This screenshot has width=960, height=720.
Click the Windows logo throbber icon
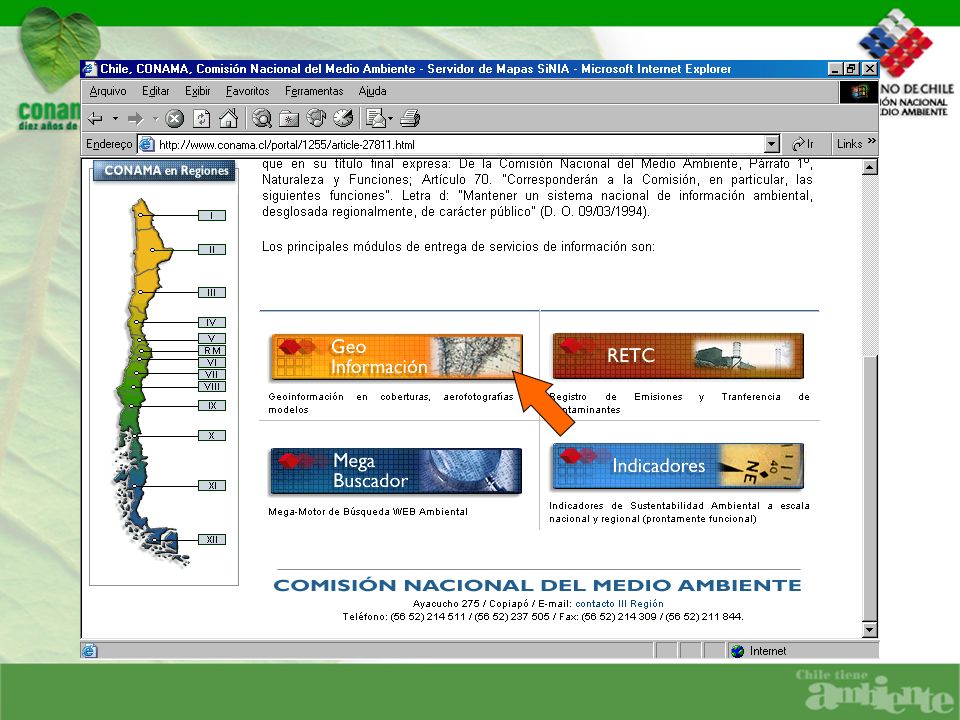858,92
